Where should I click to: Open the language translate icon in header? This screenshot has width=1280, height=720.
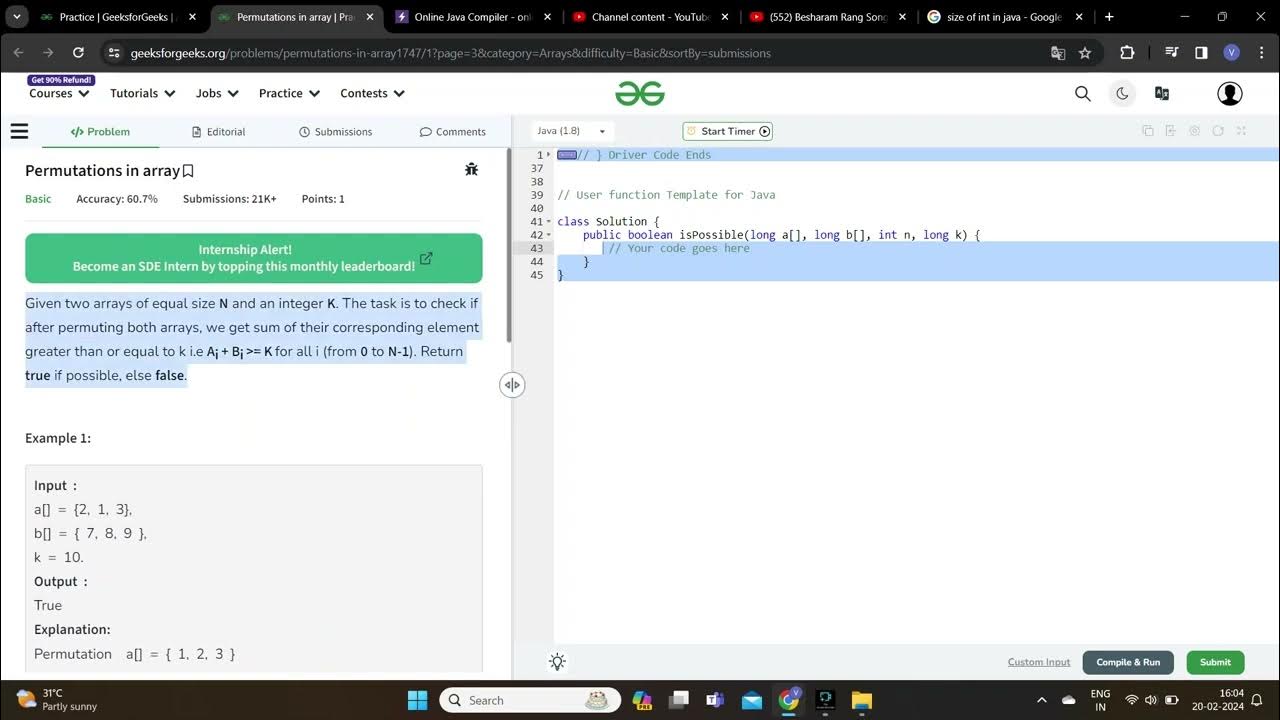coord(1162,93)
